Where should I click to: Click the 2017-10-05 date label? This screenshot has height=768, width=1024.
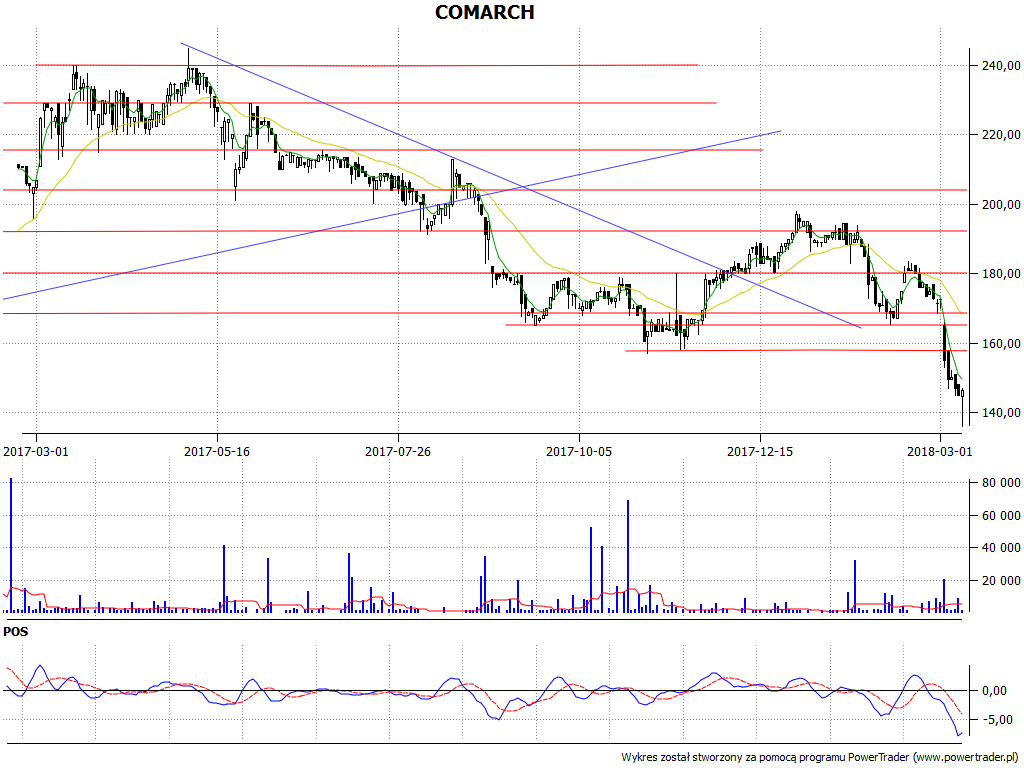click(579, 451)
